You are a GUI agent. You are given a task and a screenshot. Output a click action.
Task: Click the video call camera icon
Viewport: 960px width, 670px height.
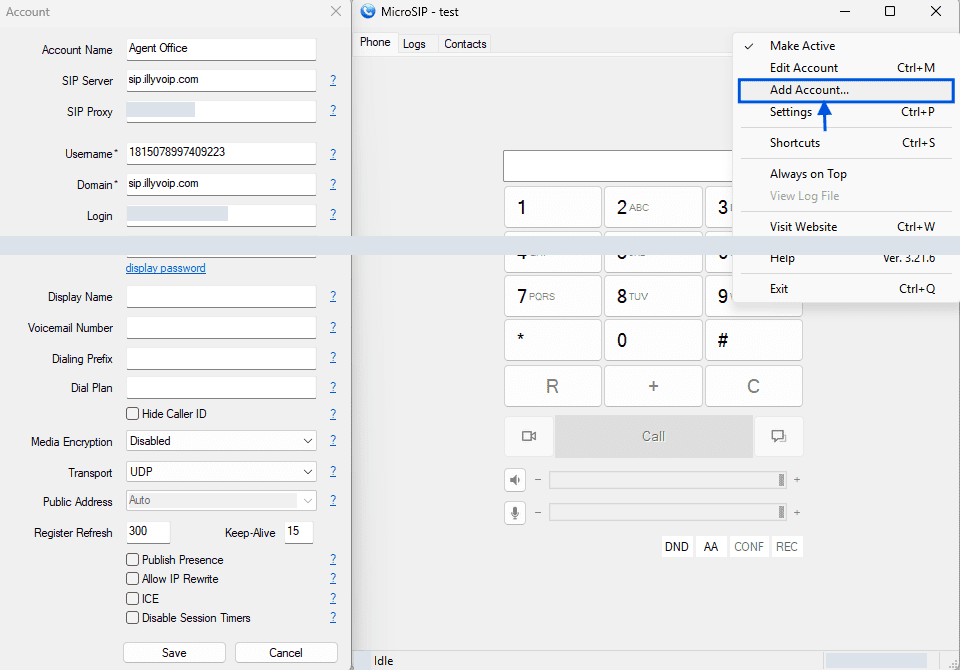coord(529,436)
